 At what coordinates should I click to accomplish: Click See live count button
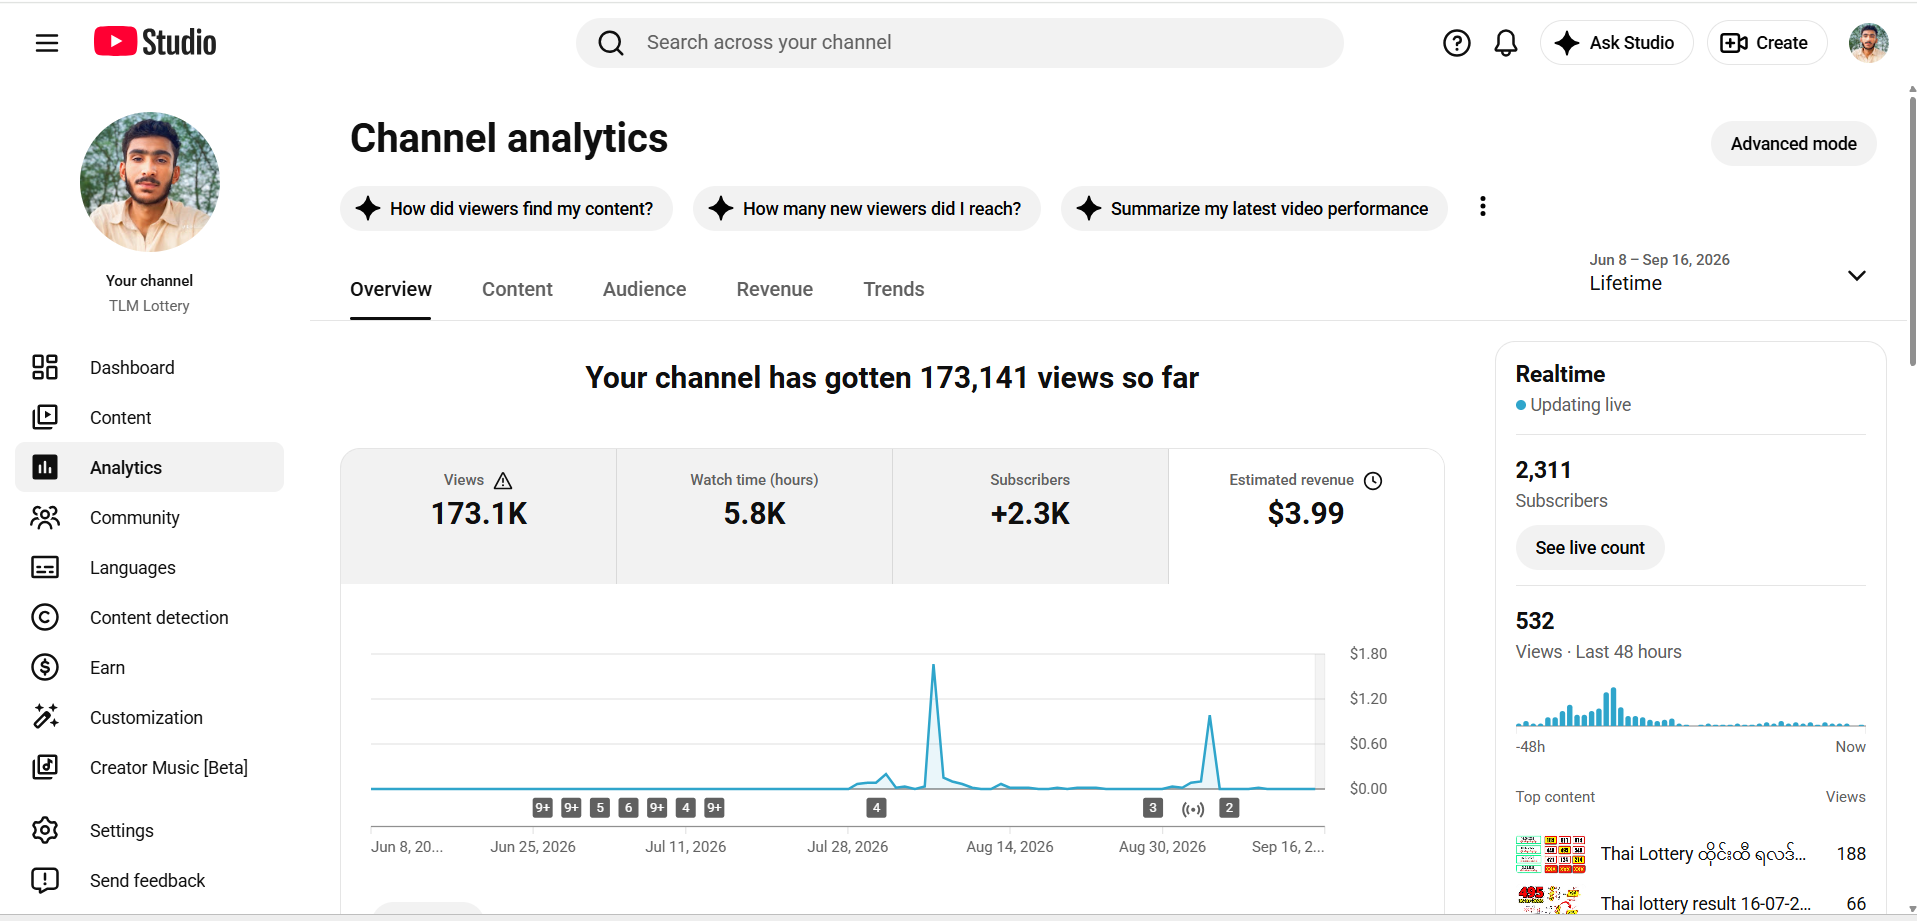coord(1590,548)
